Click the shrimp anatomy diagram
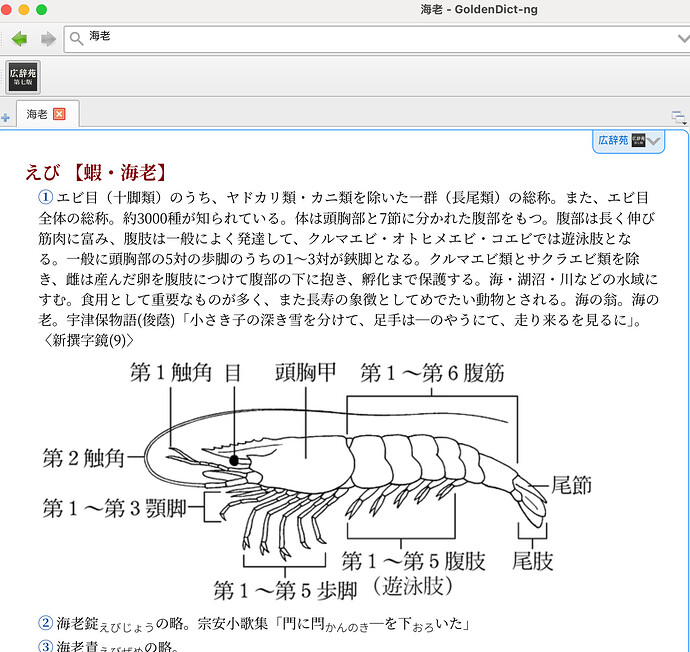The image size is (690, 652). 317,481
